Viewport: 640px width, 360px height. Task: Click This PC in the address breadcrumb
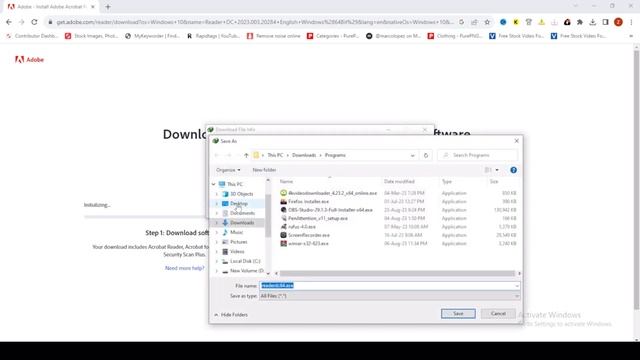275,155
